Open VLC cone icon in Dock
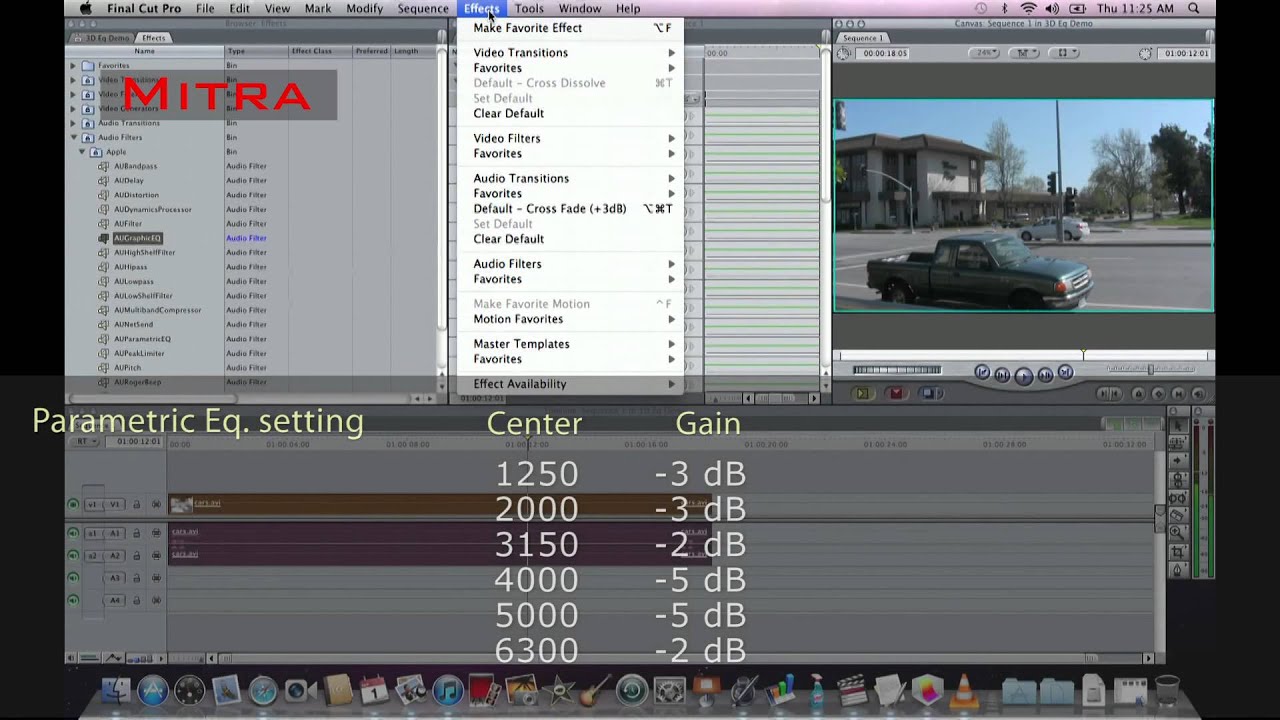This screenshot has height=720, width=1280. point(965,690)
